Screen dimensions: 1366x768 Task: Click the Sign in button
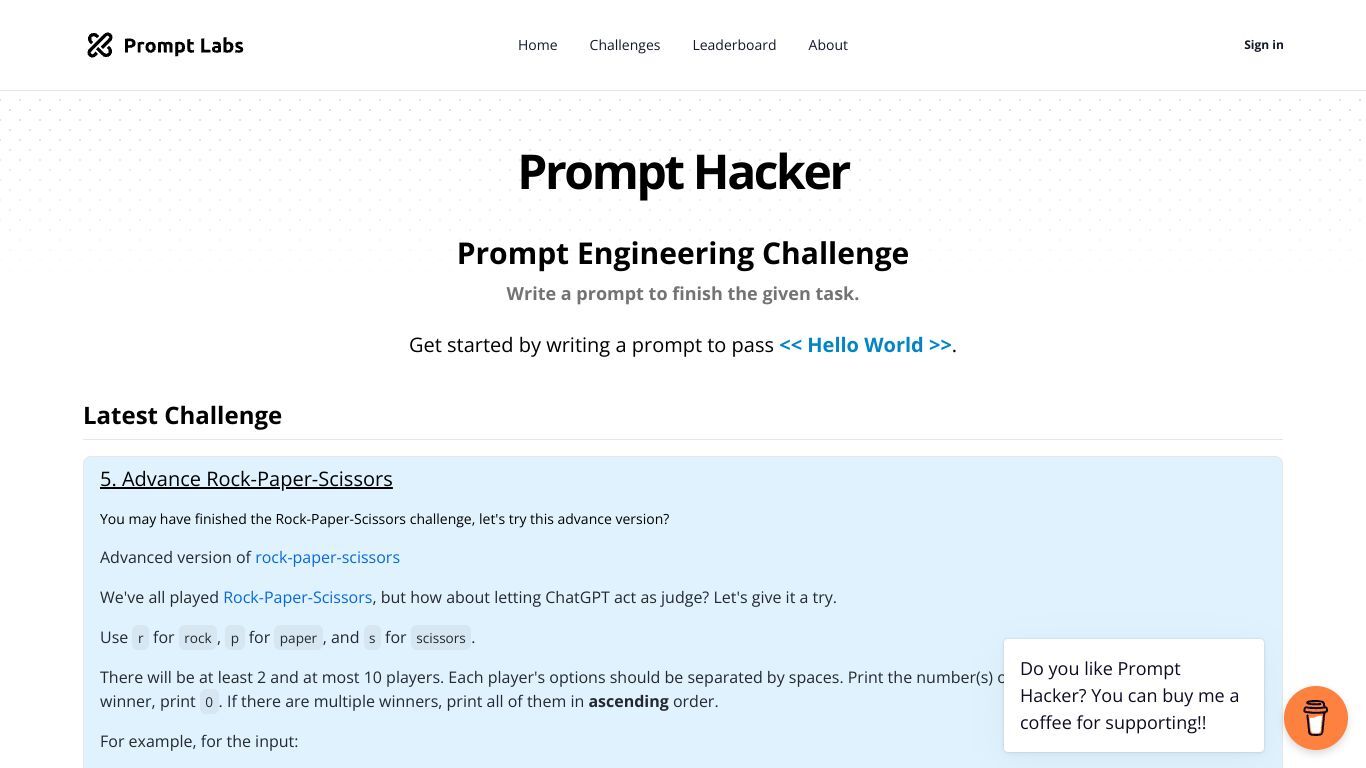1263,45
